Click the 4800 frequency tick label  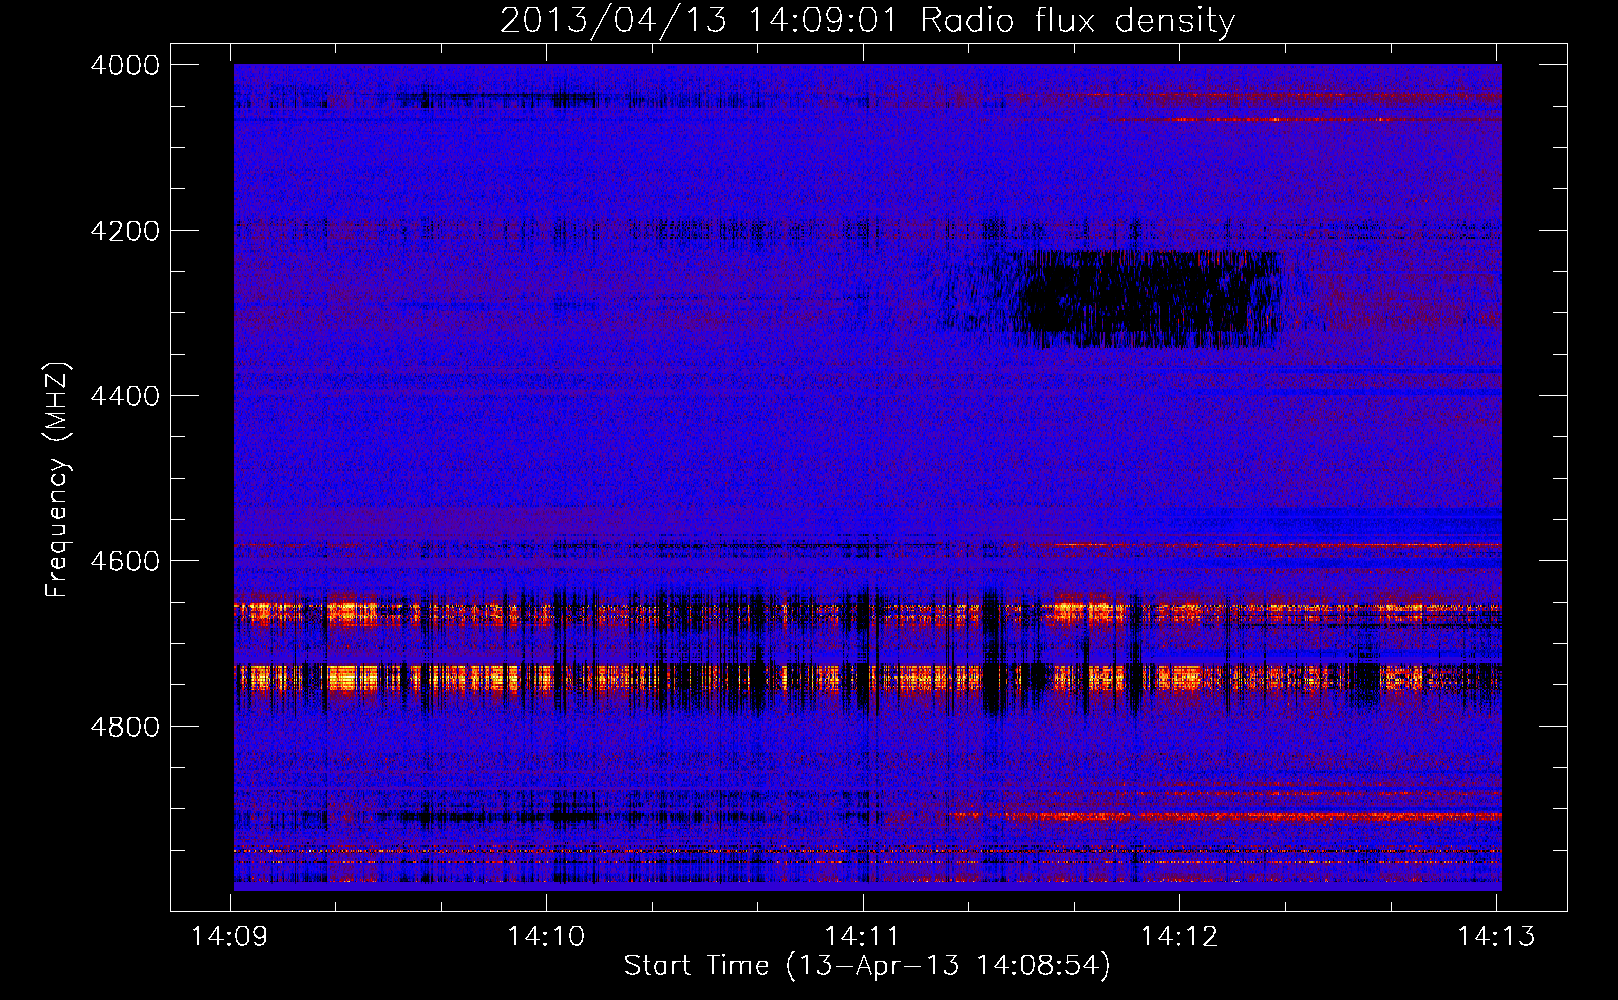pos(125,726)
